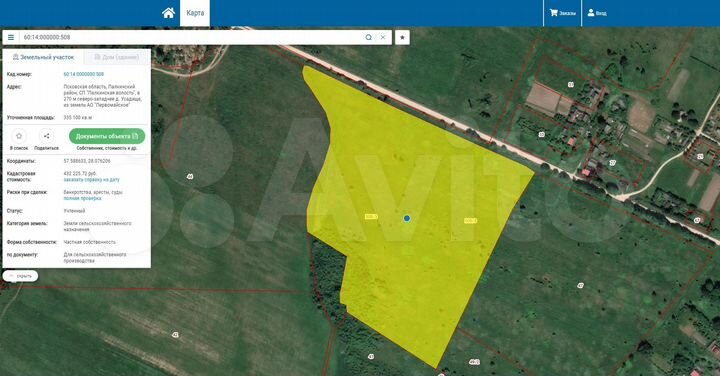This screenshot has height=376, width=720.
Task: Run search with the magnifier icon
Action: pyautogui.click(x=368, y=37)
